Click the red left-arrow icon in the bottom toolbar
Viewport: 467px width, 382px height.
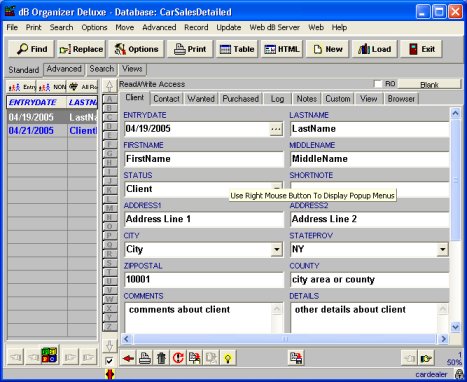click(x=128, y=359)
